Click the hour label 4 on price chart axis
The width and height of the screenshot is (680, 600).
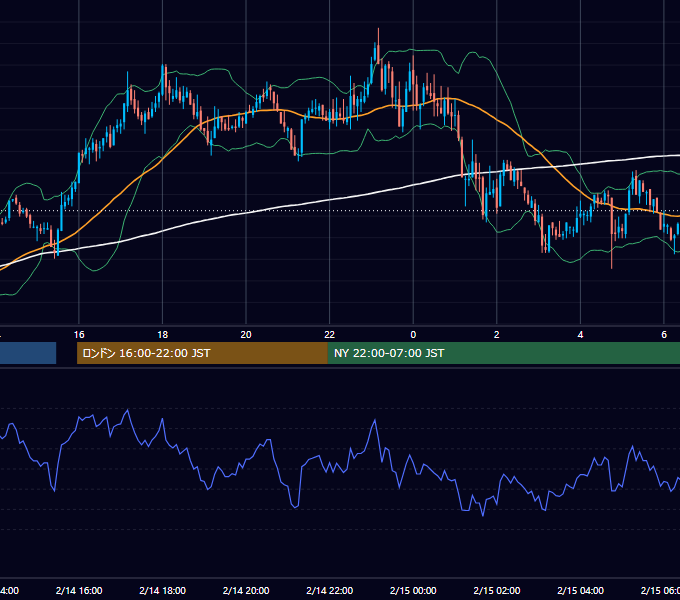580,335
